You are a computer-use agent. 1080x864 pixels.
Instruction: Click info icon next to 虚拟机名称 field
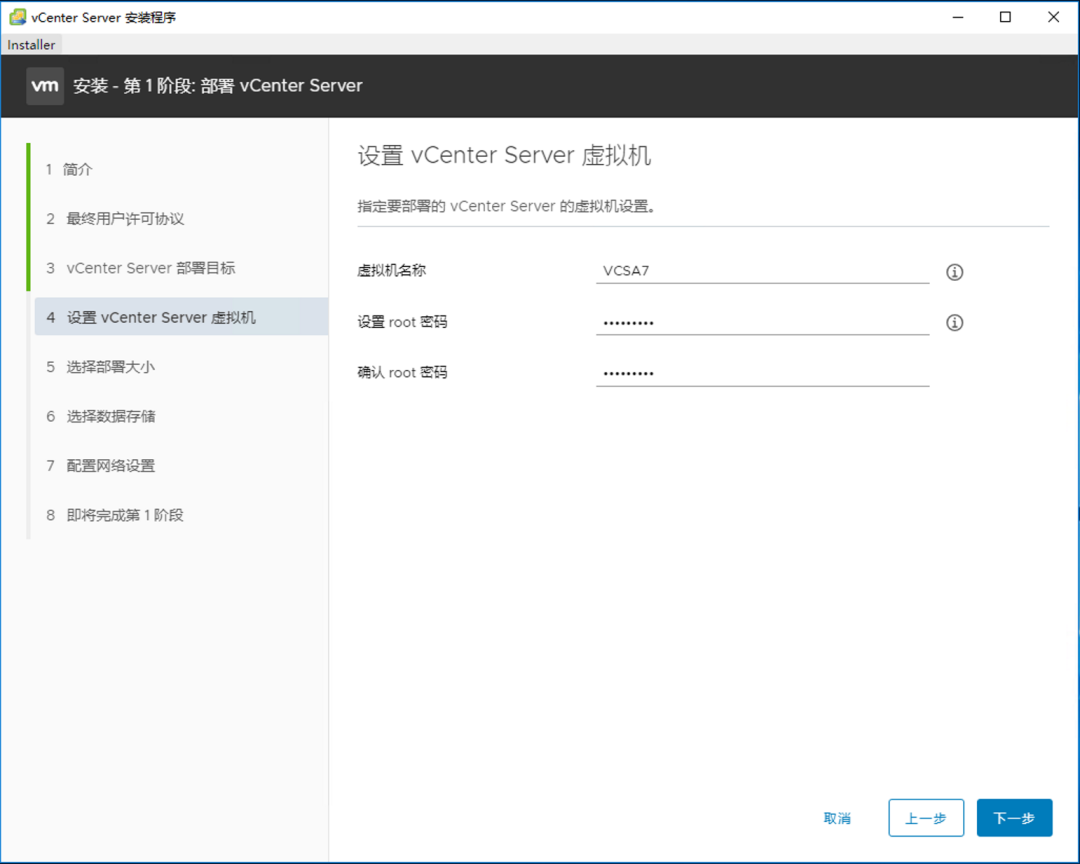point(954,272)
